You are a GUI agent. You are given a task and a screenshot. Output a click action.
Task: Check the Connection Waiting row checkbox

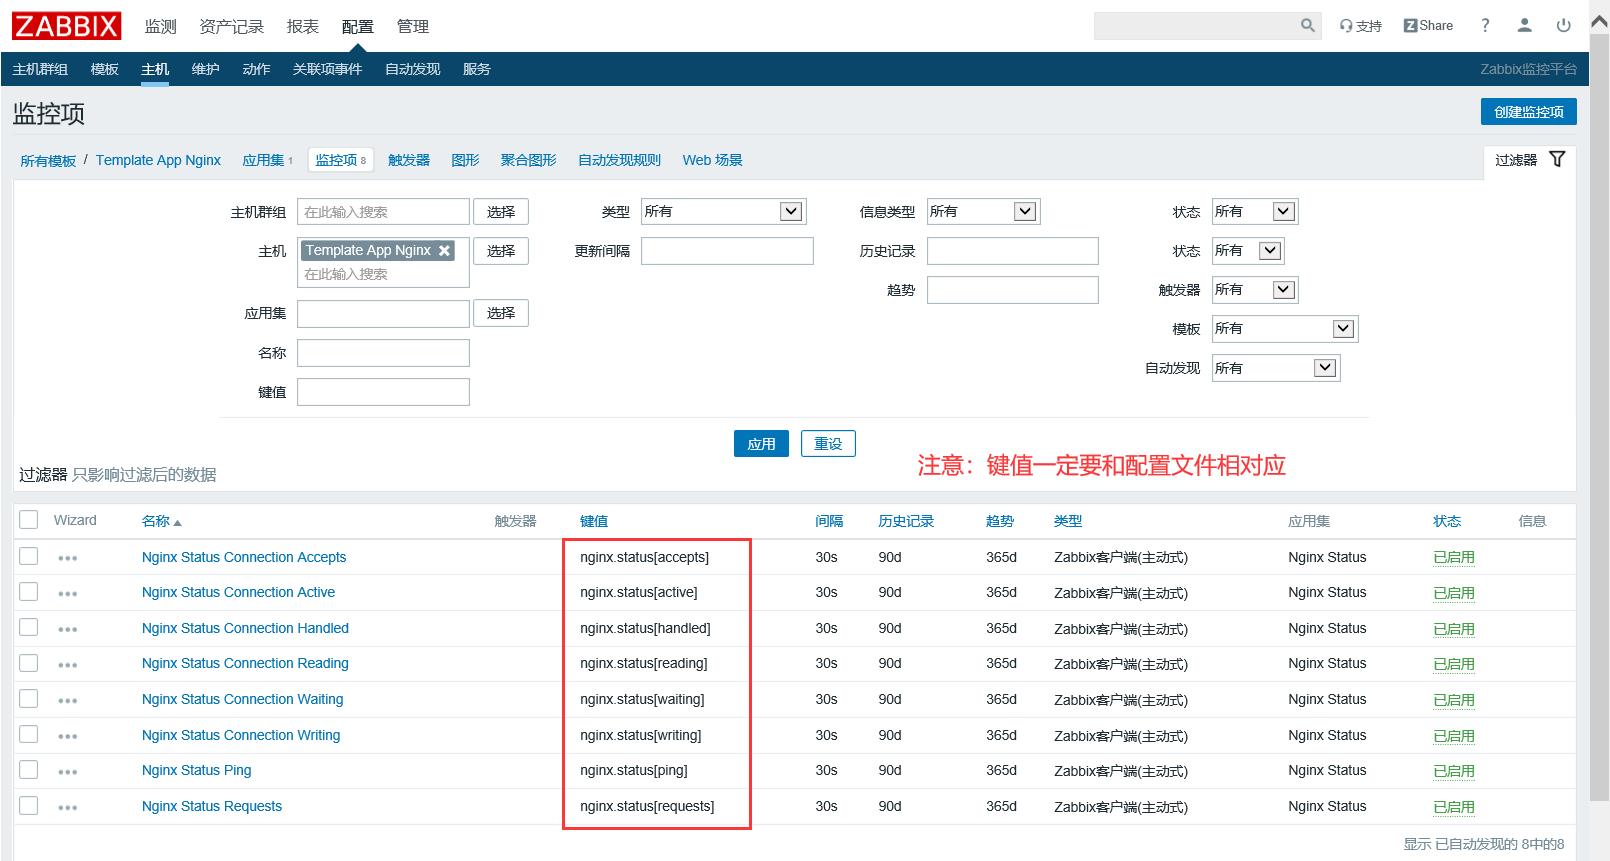pos(29,698)
